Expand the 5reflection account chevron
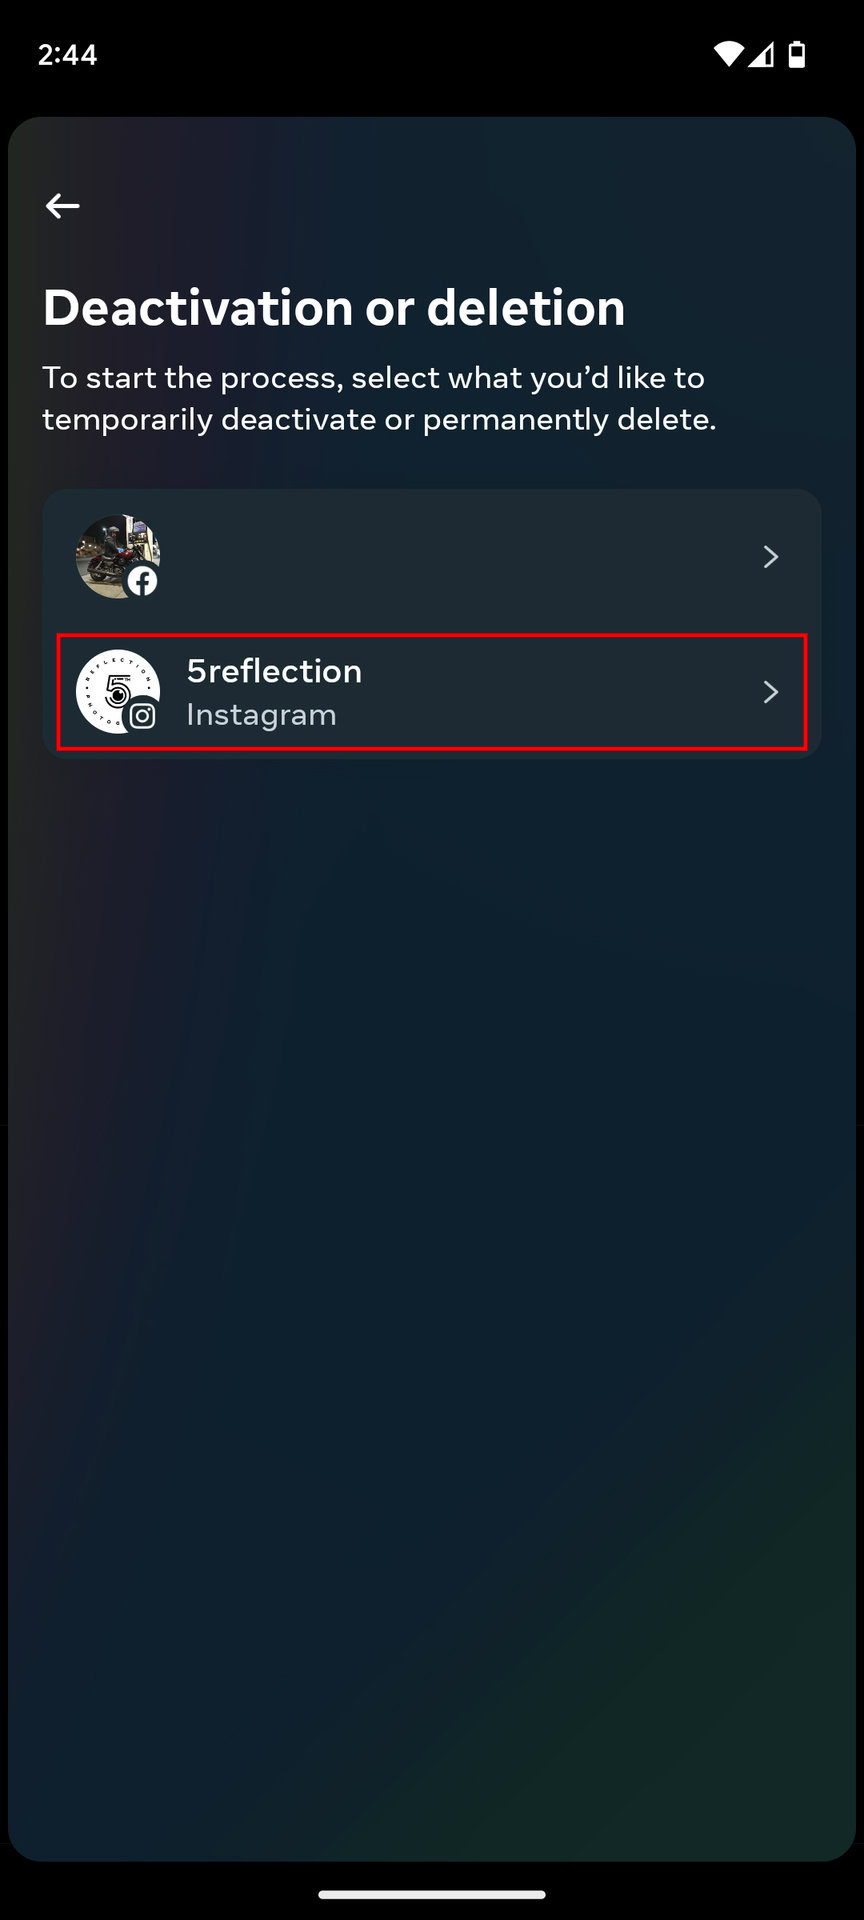Screen dimensions: 864x1920 (770, 692)
